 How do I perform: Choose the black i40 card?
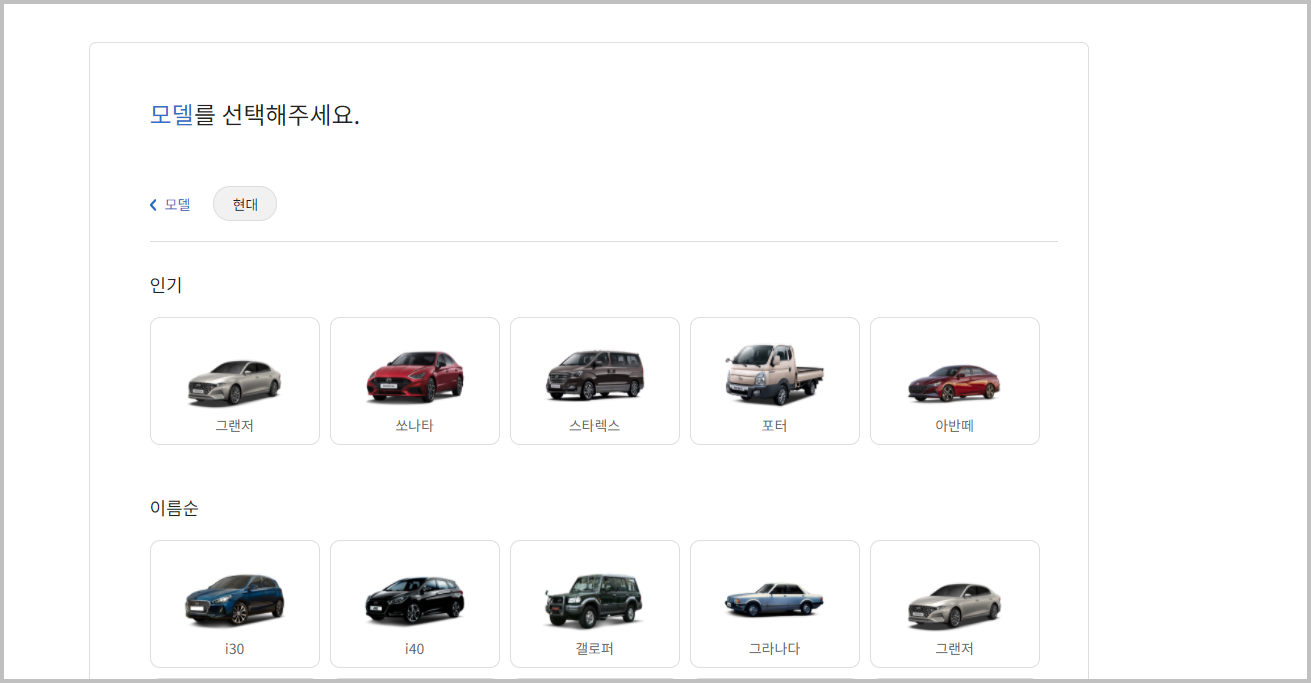[x=415, y=604]
